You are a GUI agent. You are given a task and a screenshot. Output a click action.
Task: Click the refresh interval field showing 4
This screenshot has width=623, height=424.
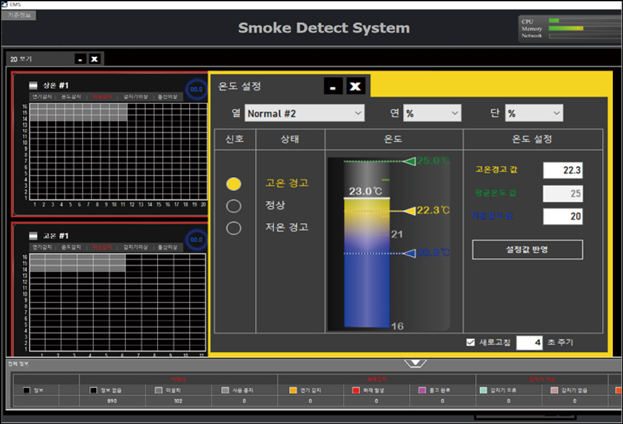click(x=529, y=343)
